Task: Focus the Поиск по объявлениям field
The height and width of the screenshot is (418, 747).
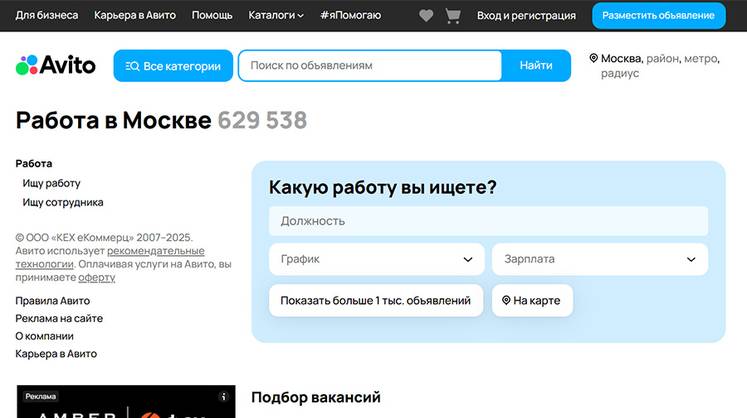Action: [370, 65]
